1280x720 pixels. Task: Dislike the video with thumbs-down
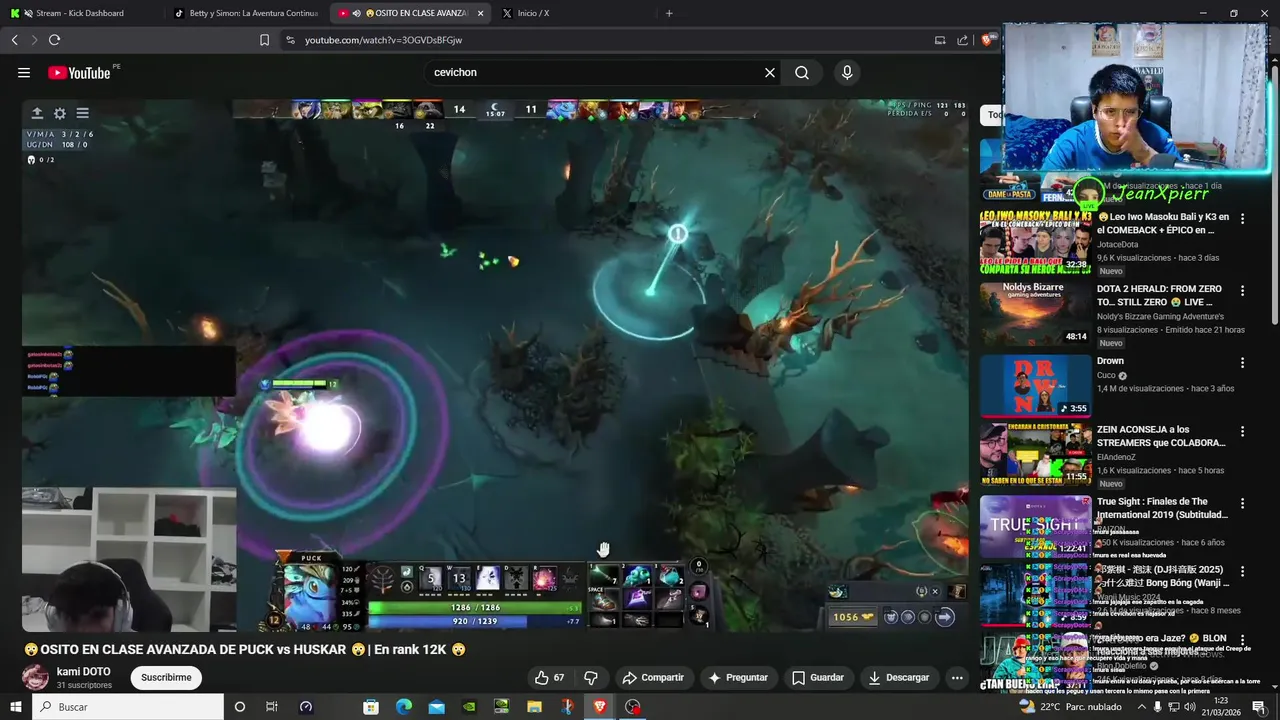(591, 677)
